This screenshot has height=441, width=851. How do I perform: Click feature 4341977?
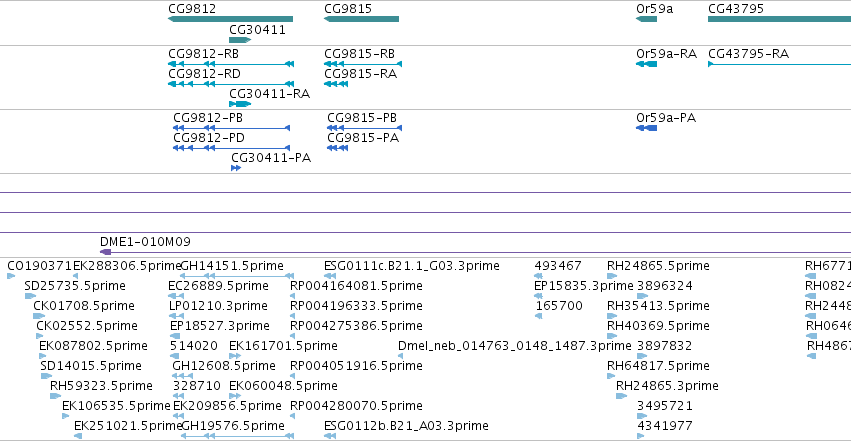coord(665,426)
